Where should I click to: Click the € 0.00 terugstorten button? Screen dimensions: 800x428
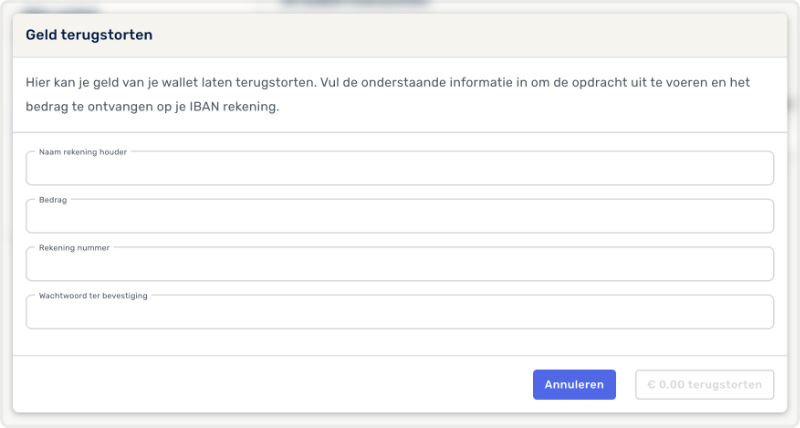click(x=704, y=384)
